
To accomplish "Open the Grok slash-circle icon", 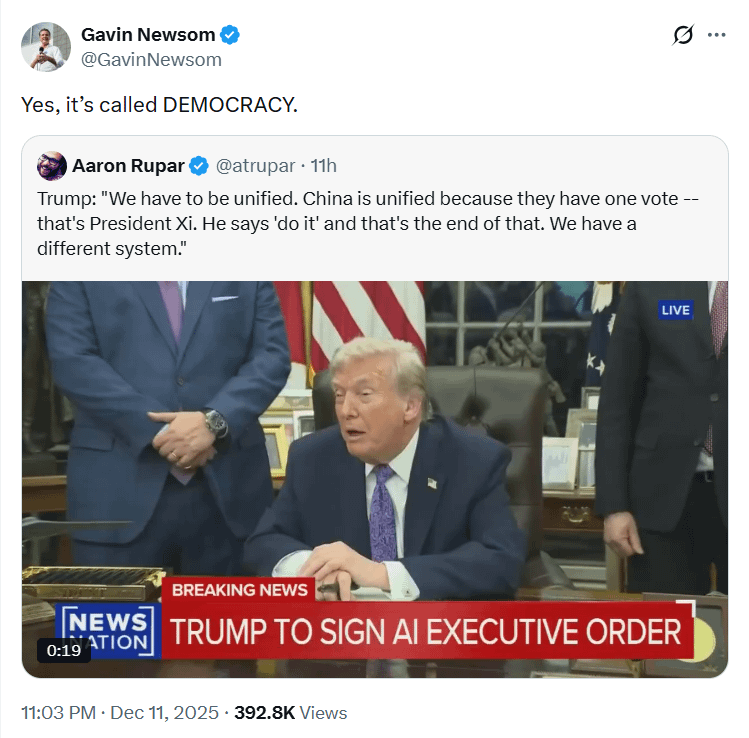I will click(x=683, y=35).
